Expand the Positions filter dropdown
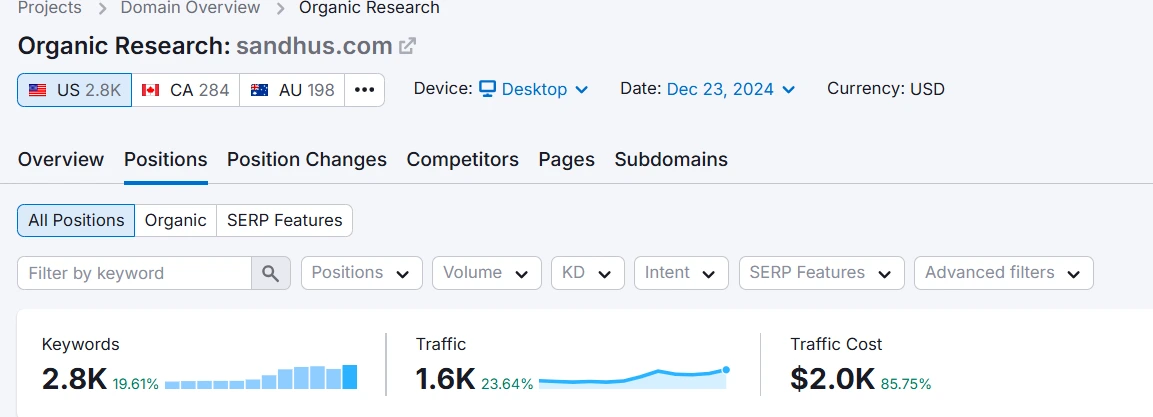The image size is (1153, 417). [x=362, y=273]
